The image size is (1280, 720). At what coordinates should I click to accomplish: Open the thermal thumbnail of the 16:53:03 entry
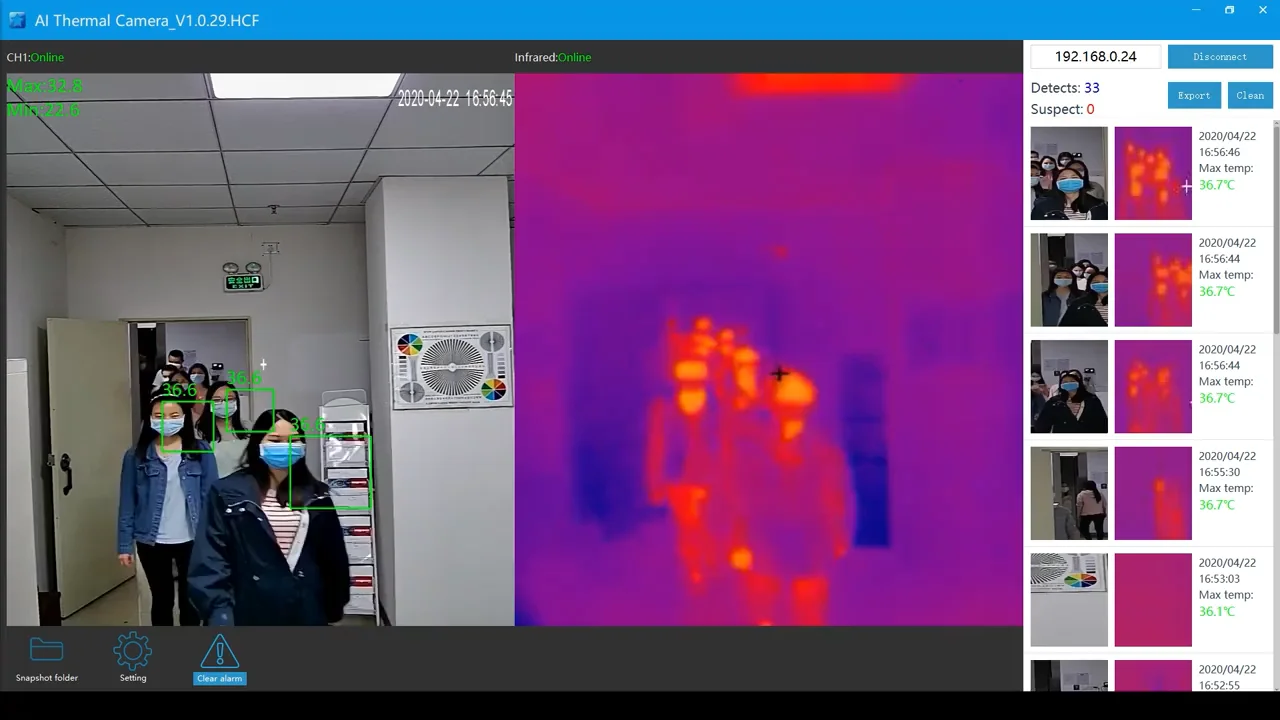[x=1153, y=600]
